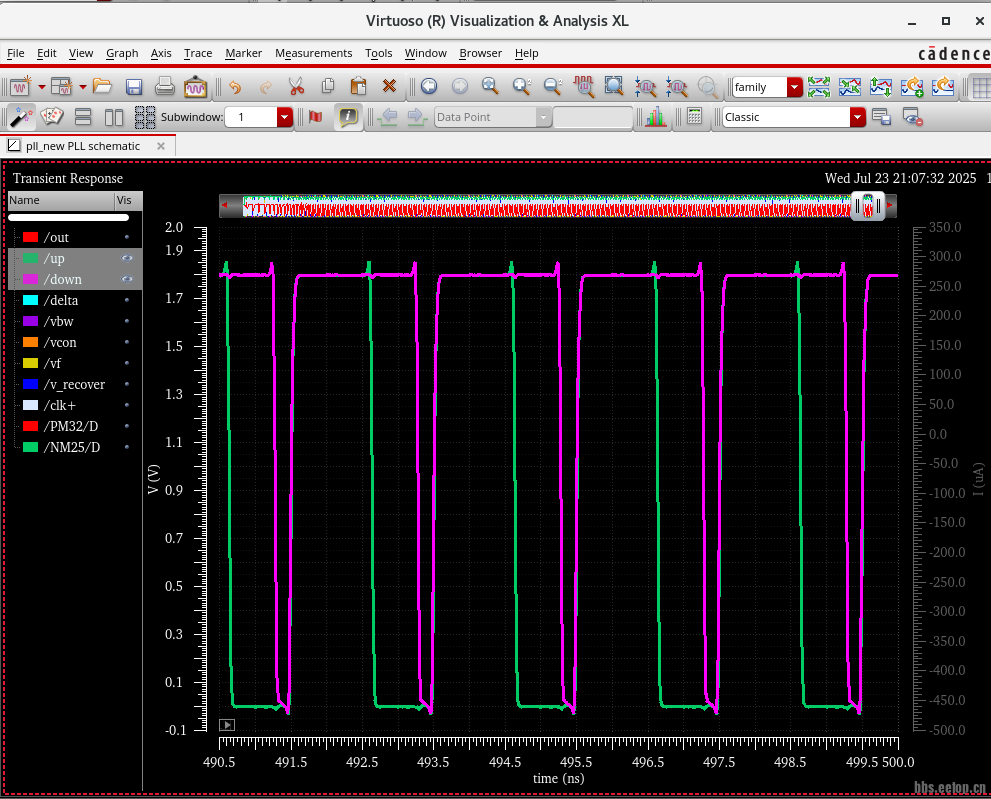Click the Vis column header
The height and width of the screenshot is (799, 991).
click(128, 200)
